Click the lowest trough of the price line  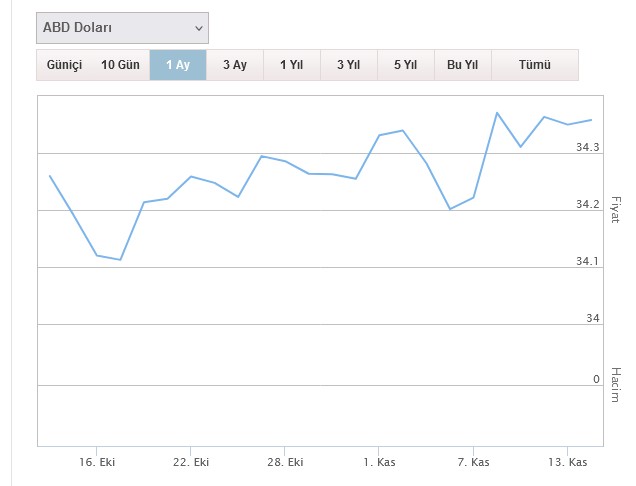pos(120,260)
